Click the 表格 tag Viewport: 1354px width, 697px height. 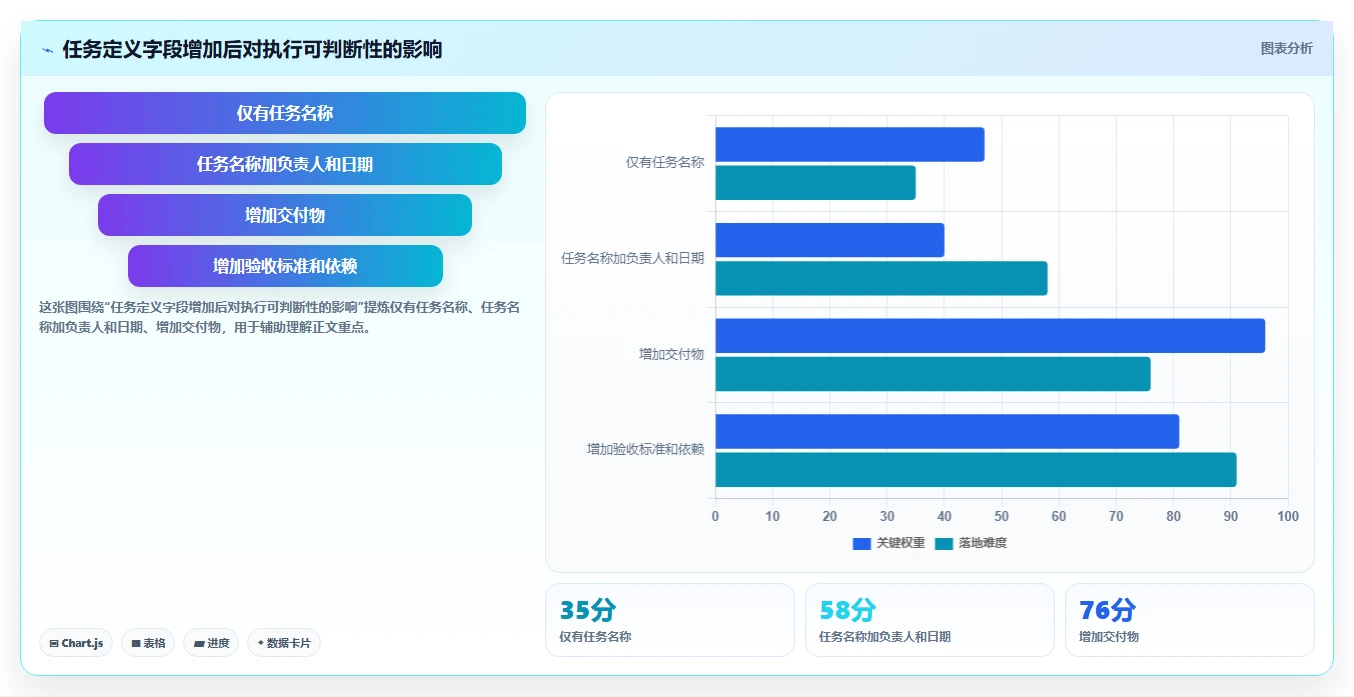pyautogui.click(x=149, y=643)
